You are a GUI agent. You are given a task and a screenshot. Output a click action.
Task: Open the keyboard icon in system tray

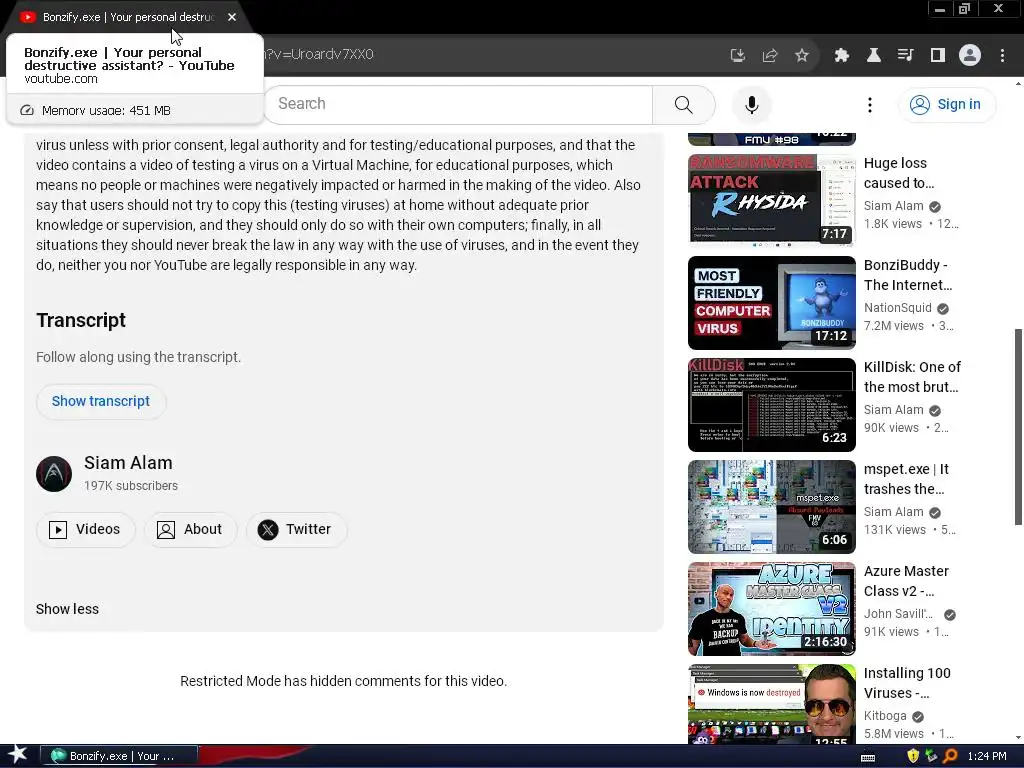pyautogui.click(x=868, y=758)
